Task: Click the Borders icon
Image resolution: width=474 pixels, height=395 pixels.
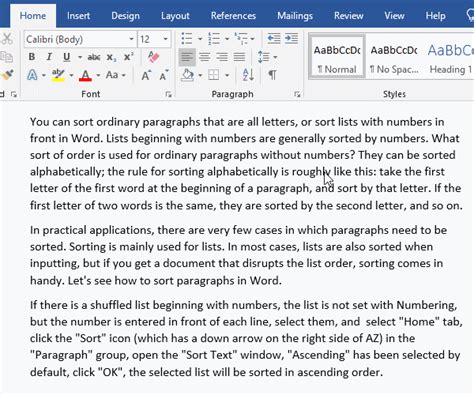Action: click(x=214, y=75)
